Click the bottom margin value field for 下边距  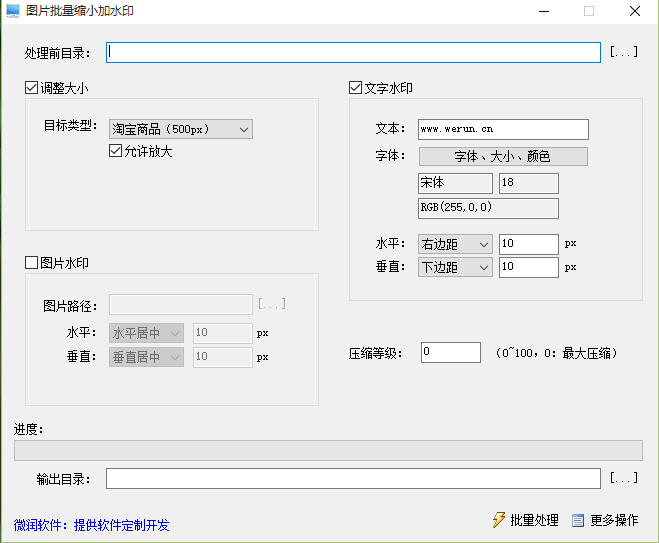pos(529,267)
